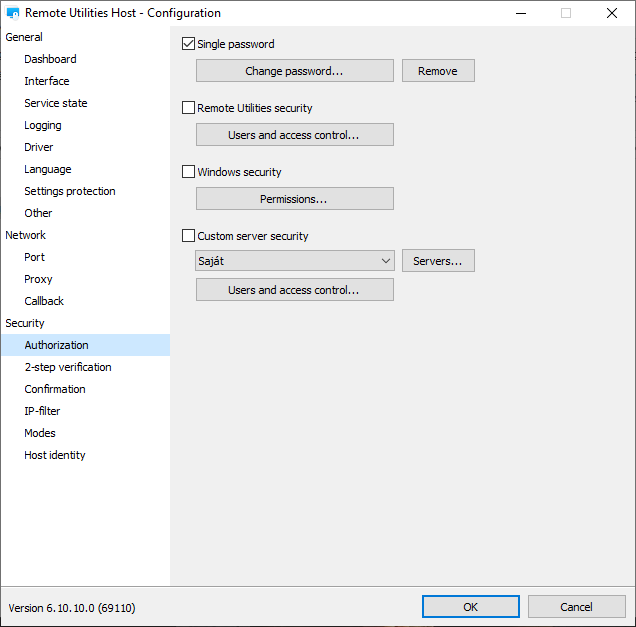The height and width of the screenshot is (627, 636).
Task: Select the Security category heading
Action: pos(25,323)
